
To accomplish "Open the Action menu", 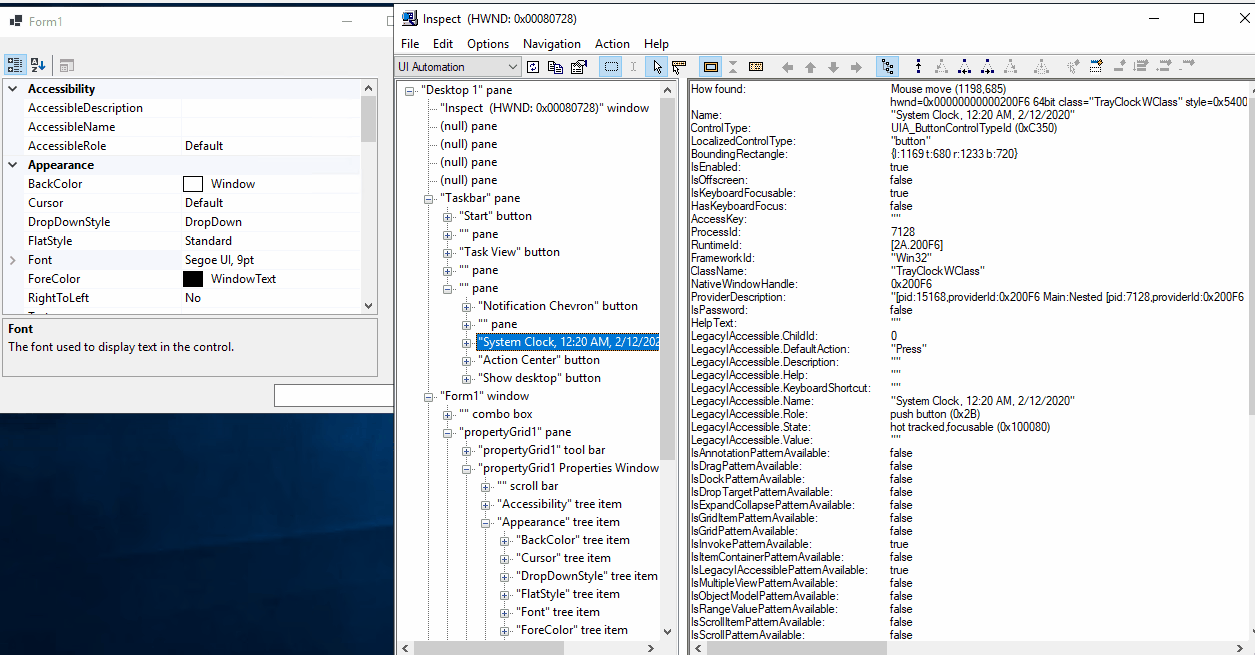I will [x=612, y=44].
